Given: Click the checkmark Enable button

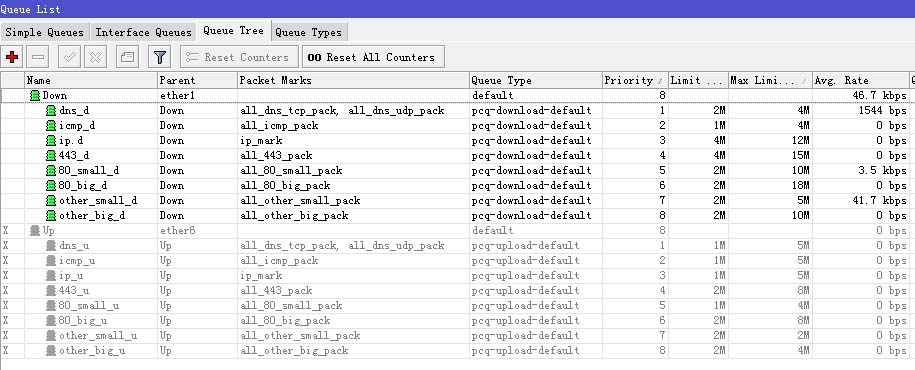Looking at the screenshot, I should point(69,57).
